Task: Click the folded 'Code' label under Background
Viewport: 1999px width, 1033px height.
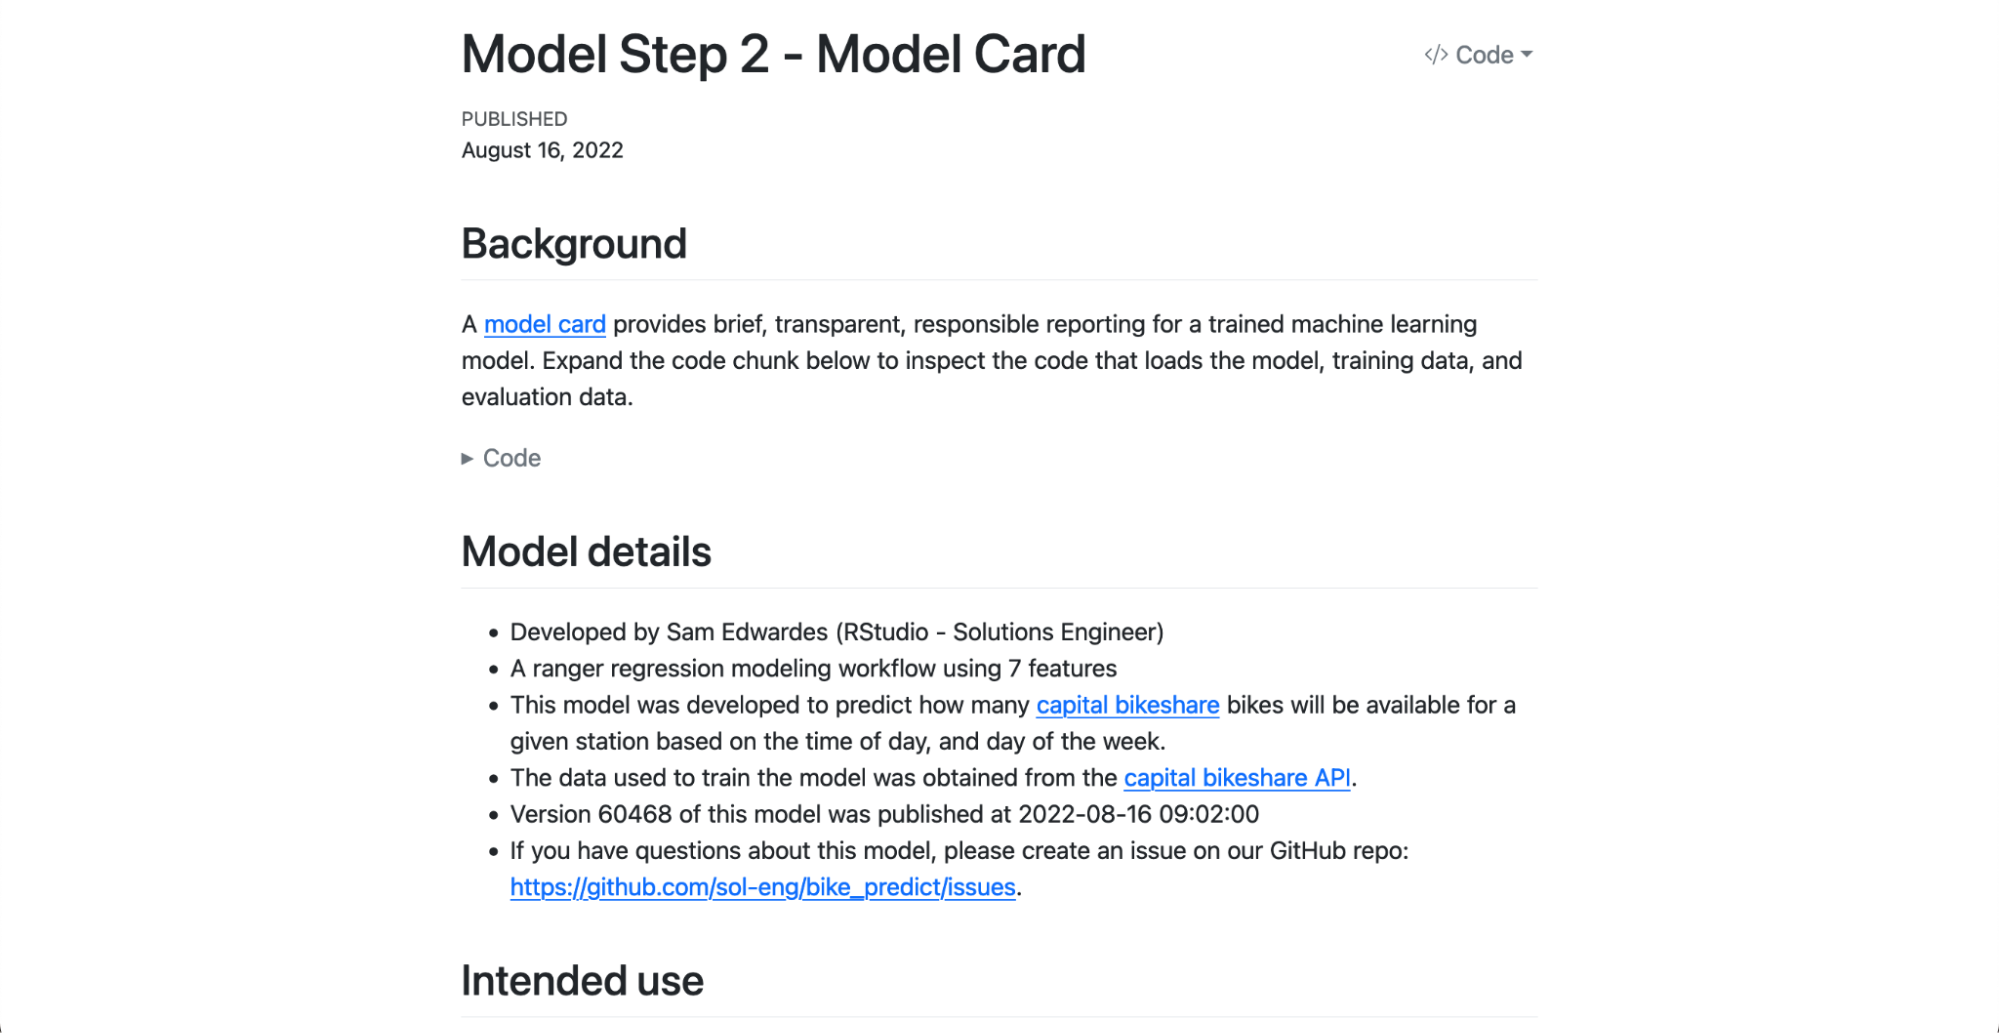Action: (512, 458)
